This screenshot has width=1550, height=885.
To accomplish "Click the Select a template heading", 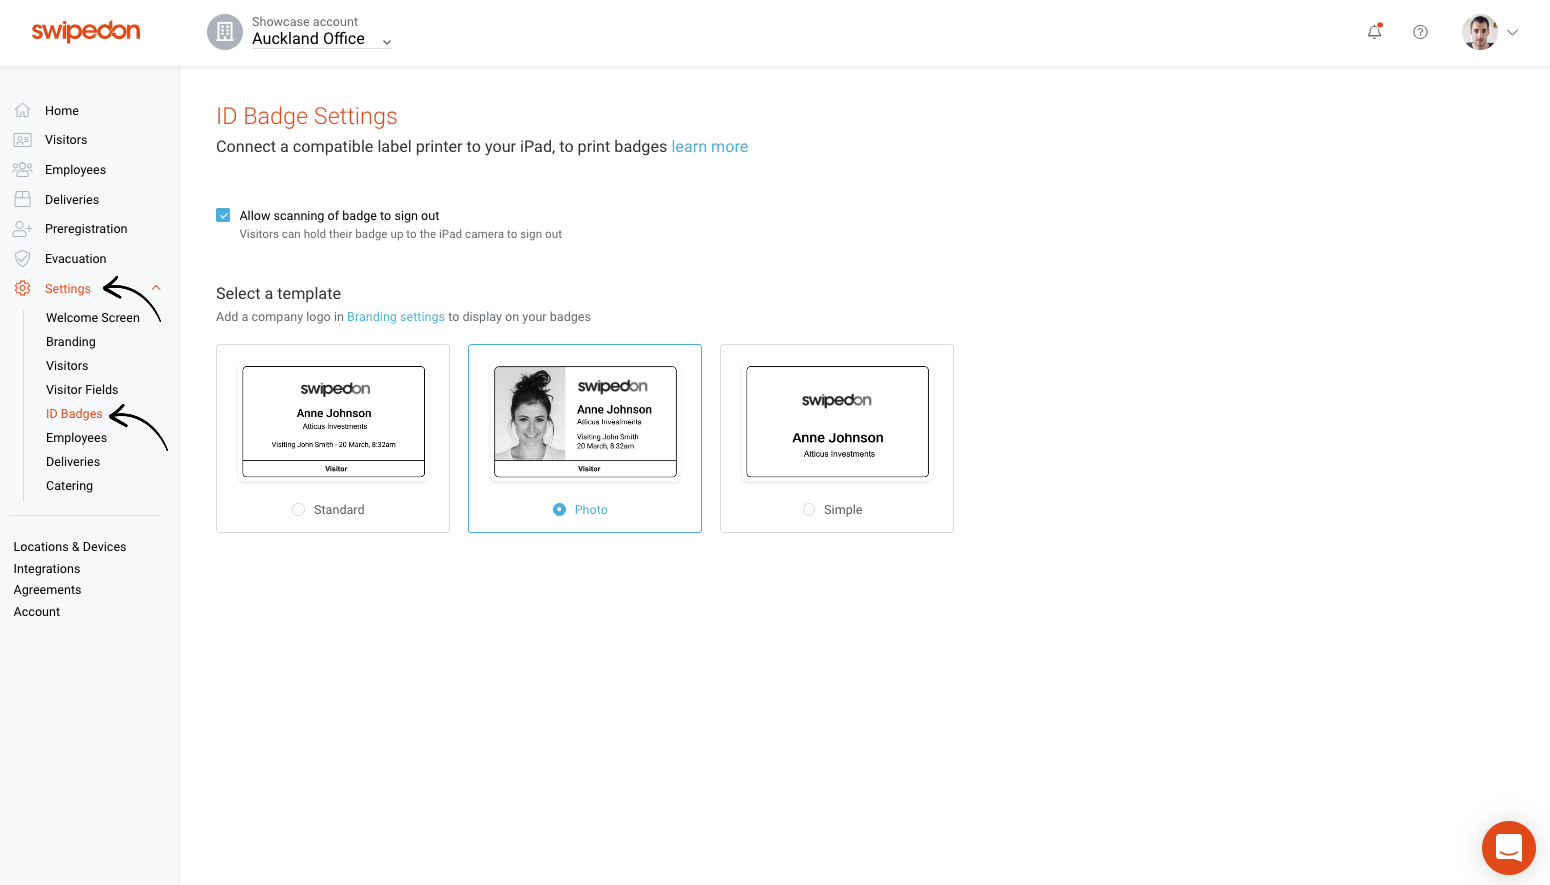I will pyautogui.click(x=279, y=294).
